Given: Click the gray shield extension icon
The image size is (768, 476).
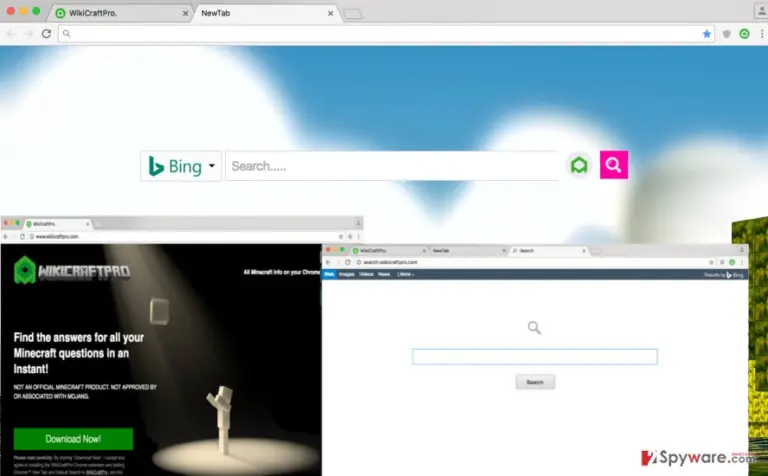Looking at the screenshot, I should pyautogui.click(x=726, y=34).
